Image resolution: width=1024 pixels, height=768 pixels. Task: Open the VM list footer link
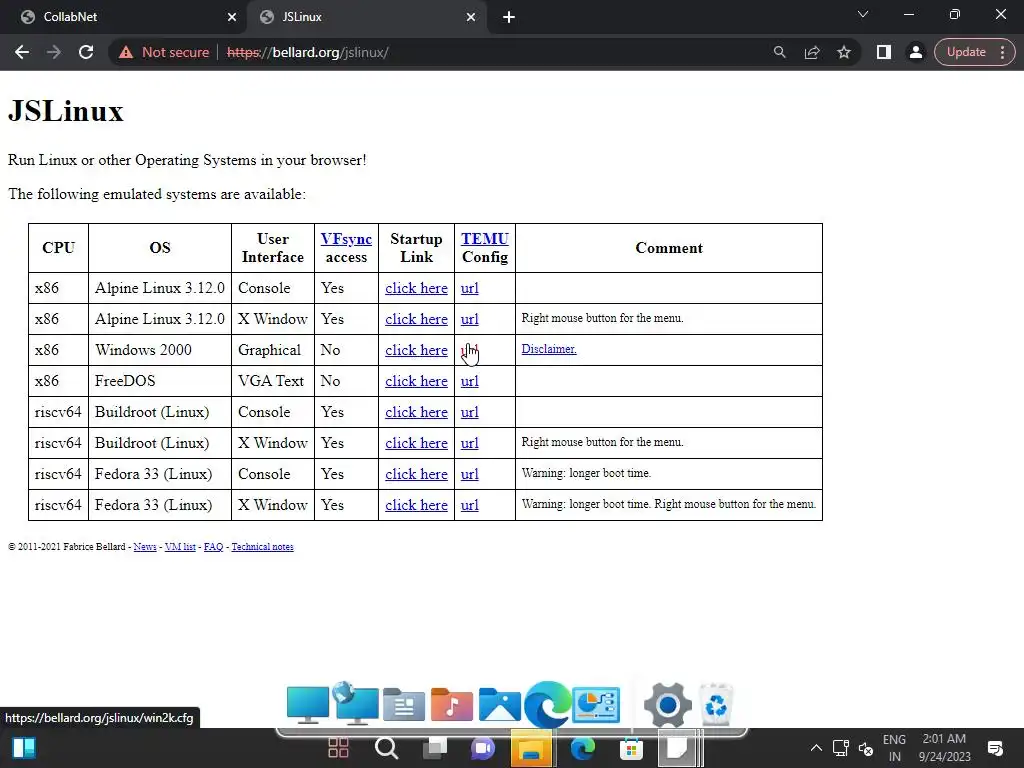[x=180, y=547]
